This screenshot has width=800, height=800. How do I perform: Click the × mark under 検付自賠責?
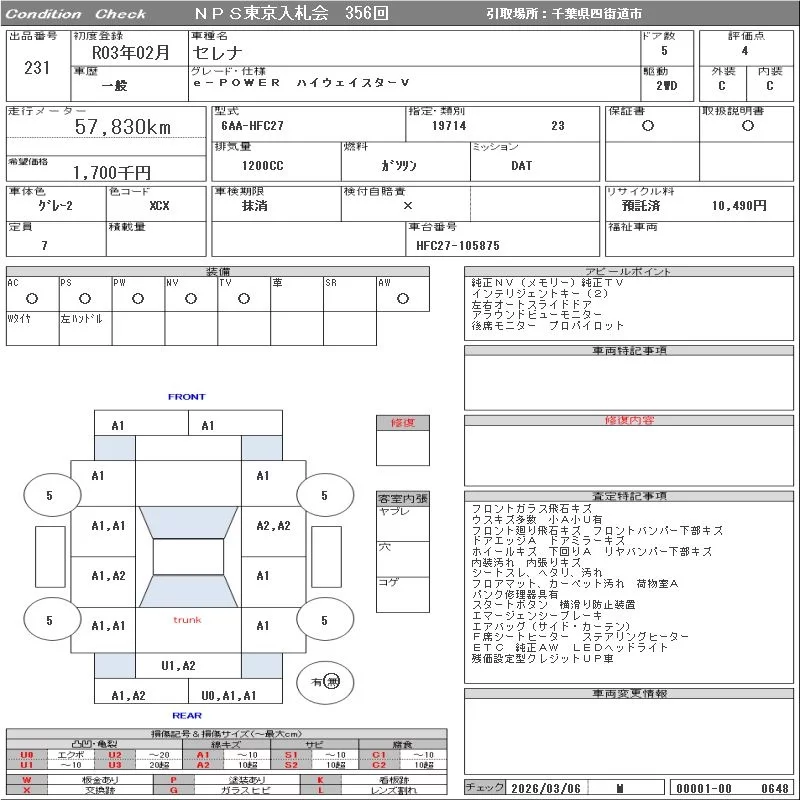(x=408, y=206)
